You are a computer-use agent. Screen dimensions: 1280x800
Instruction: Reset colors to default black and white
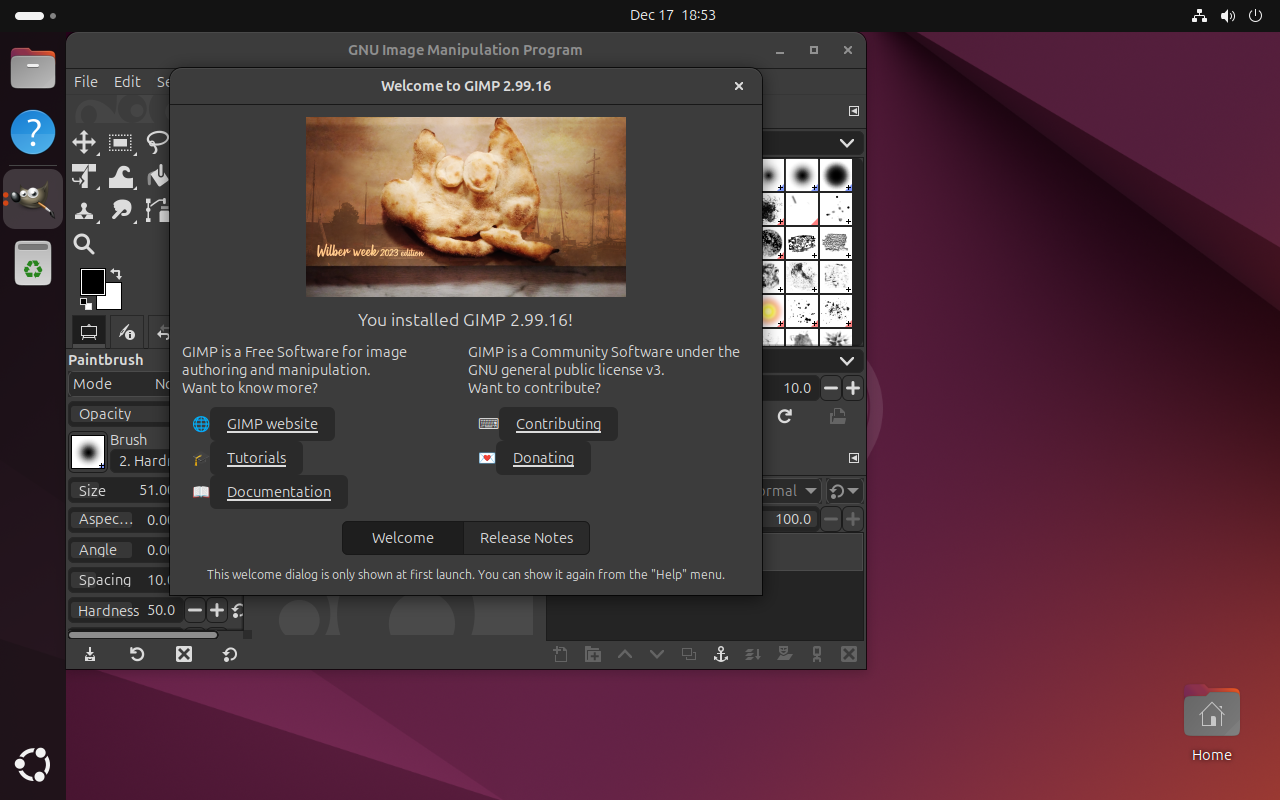86,303
